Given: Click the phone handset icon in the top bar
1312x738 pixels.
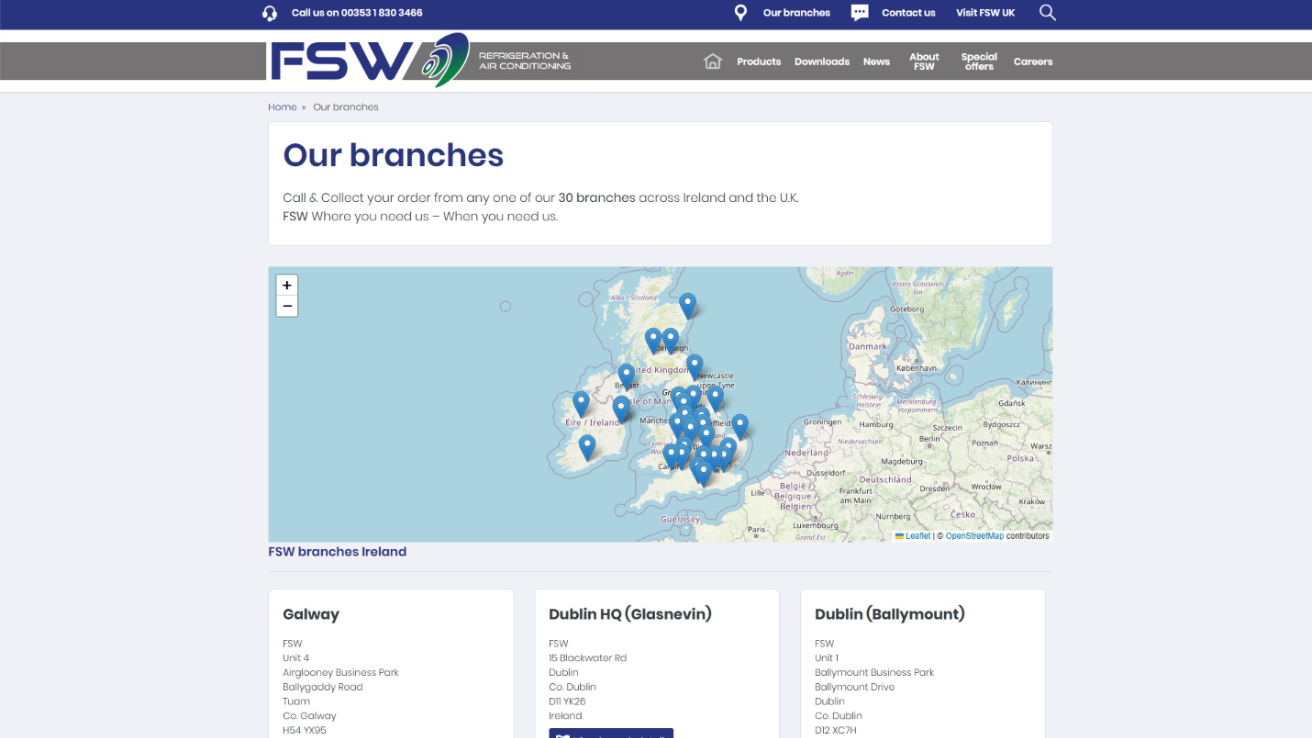Looking at the screenshot, I should [268, 12].
